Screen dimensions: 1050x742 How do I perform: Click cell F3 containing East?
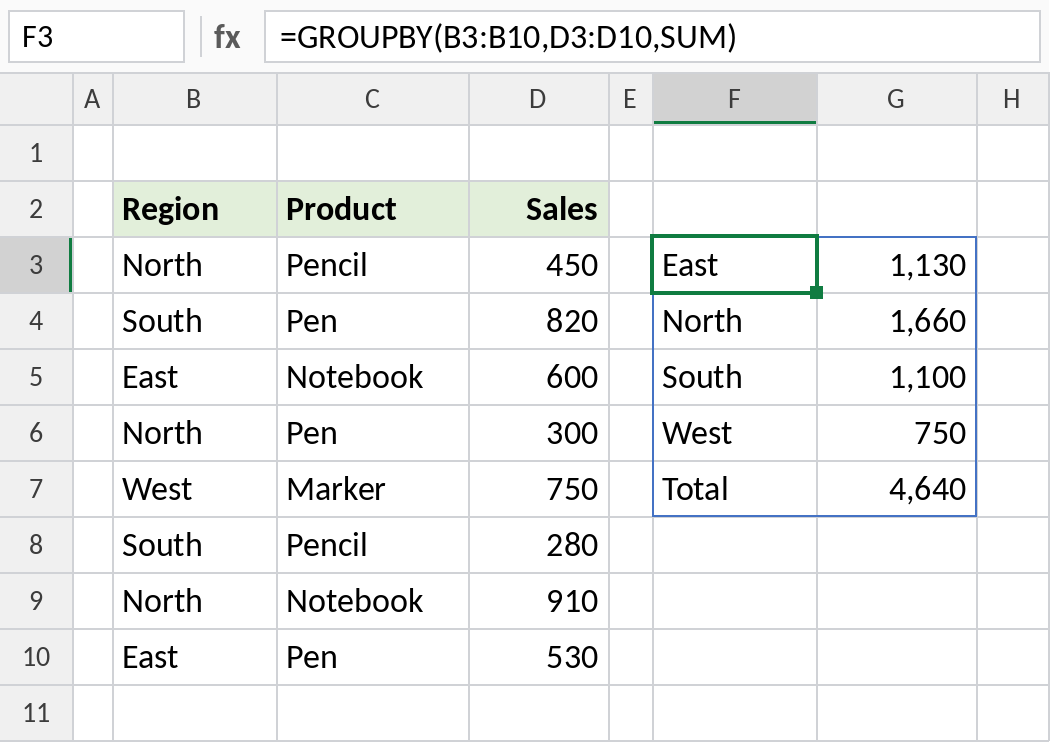[x=735, y=265]
